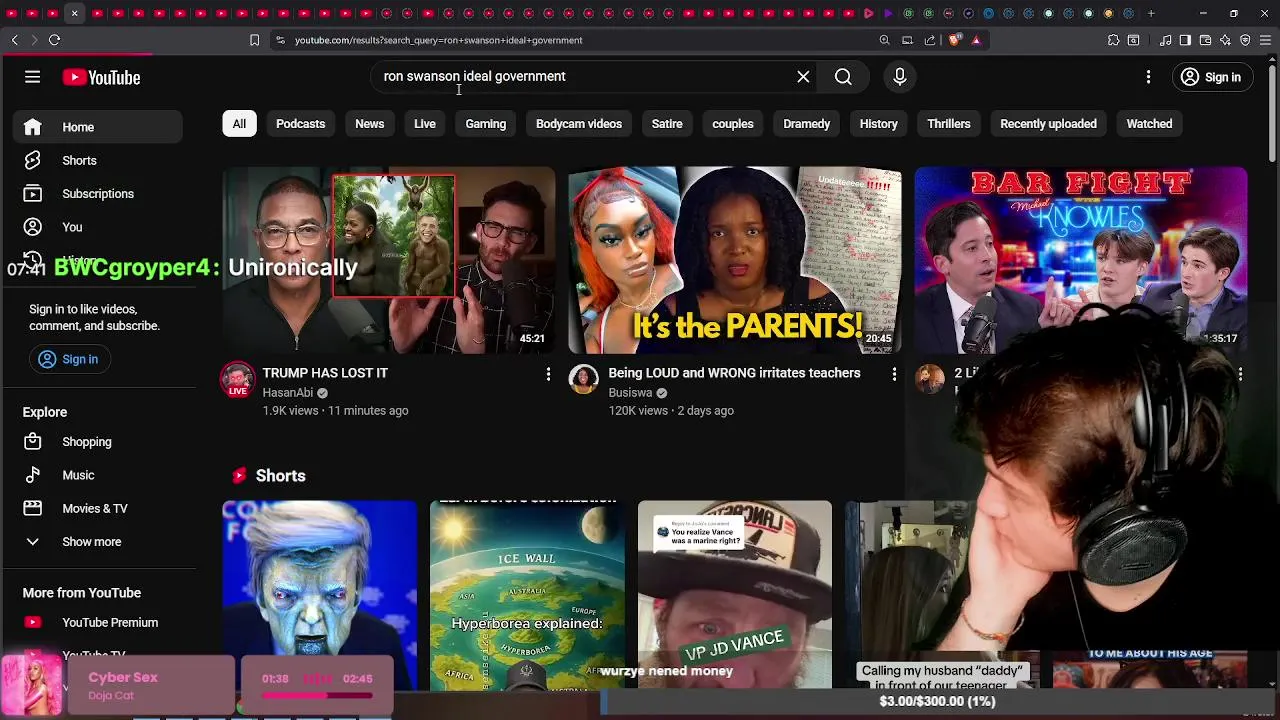Image resolution: width=1280 pixels, height=720 pixels.
Task: Open the Brave Shields lion icon
Action: click(954, 40)
